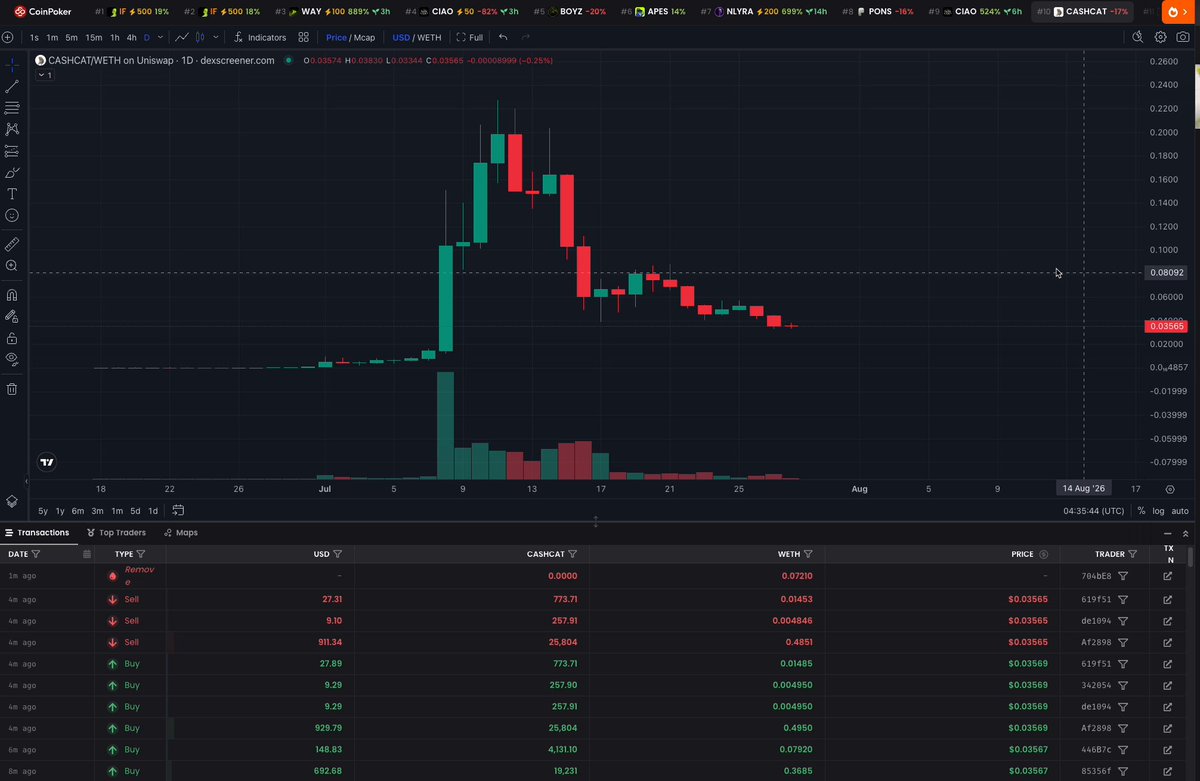Delete all drawings with trash icon
This screenshot has height=781, width=1200.
(12, 389)
